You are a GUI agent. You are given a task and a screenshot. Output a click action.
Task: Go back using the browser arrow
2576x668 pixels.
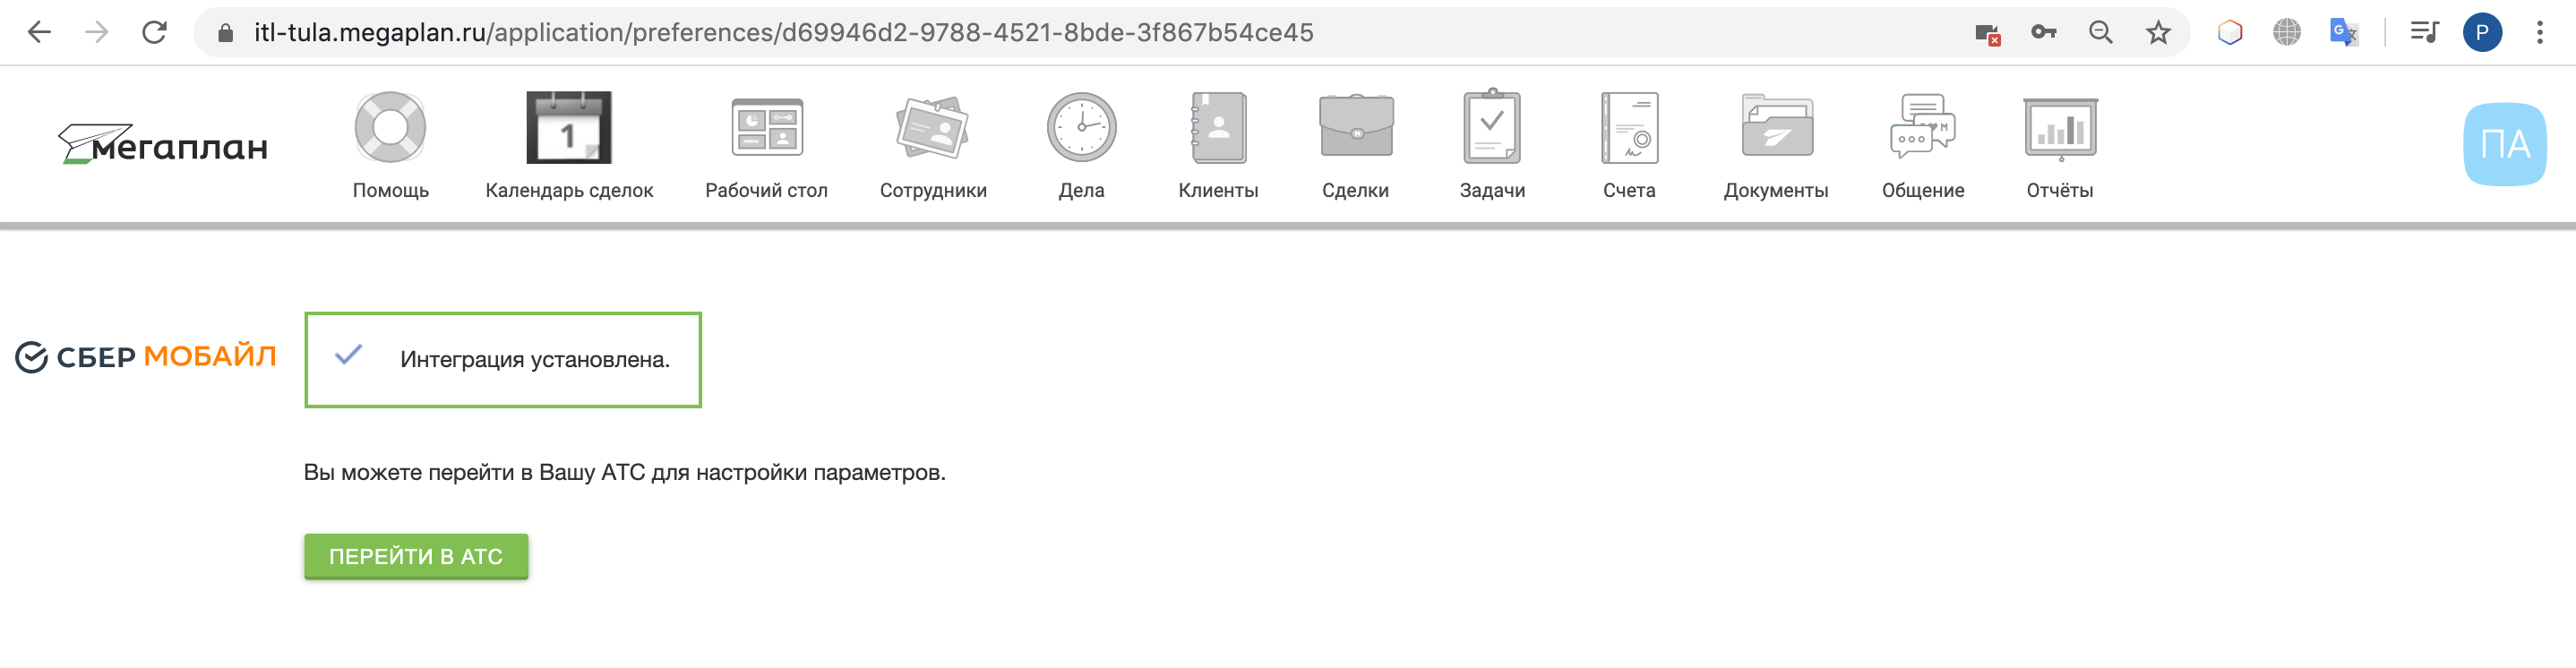click(x=39, y=32)
